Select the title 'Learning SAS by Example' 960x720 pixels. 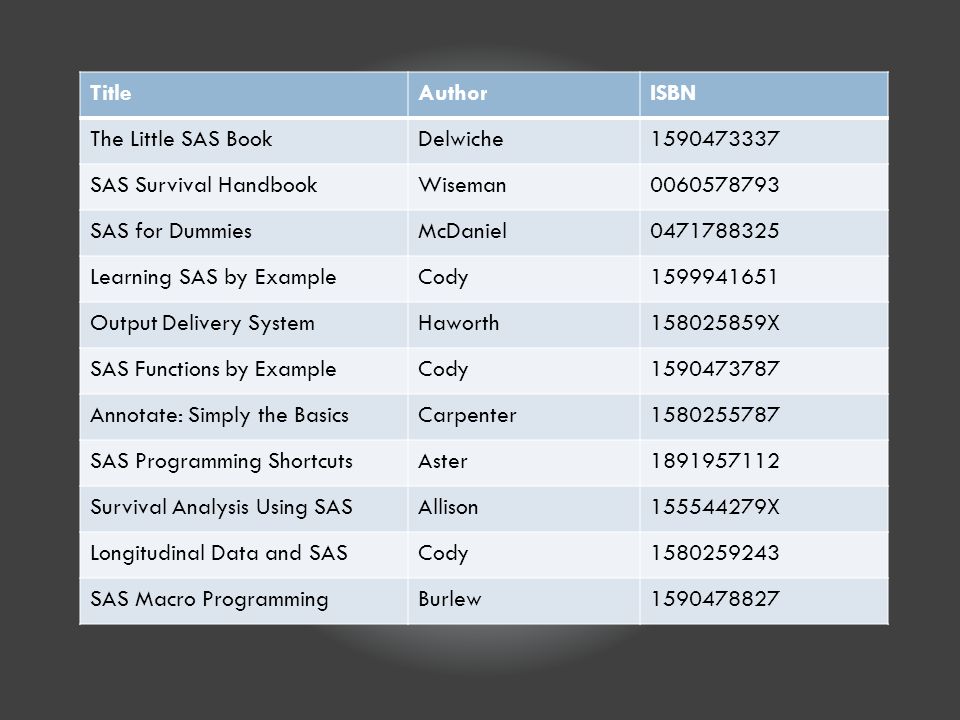point(213,277)
